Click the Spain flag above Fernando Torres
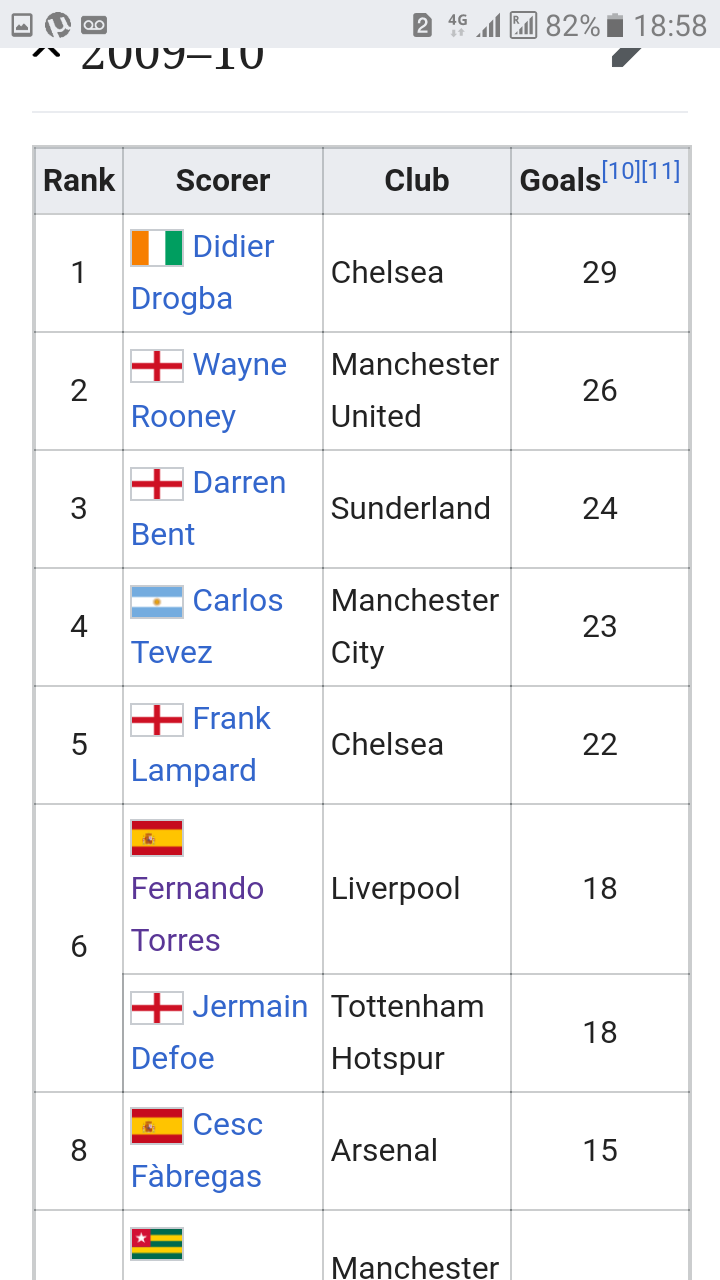Viewport: 720px width, 1280px height. pyautogui.click(x=157, y=837)
